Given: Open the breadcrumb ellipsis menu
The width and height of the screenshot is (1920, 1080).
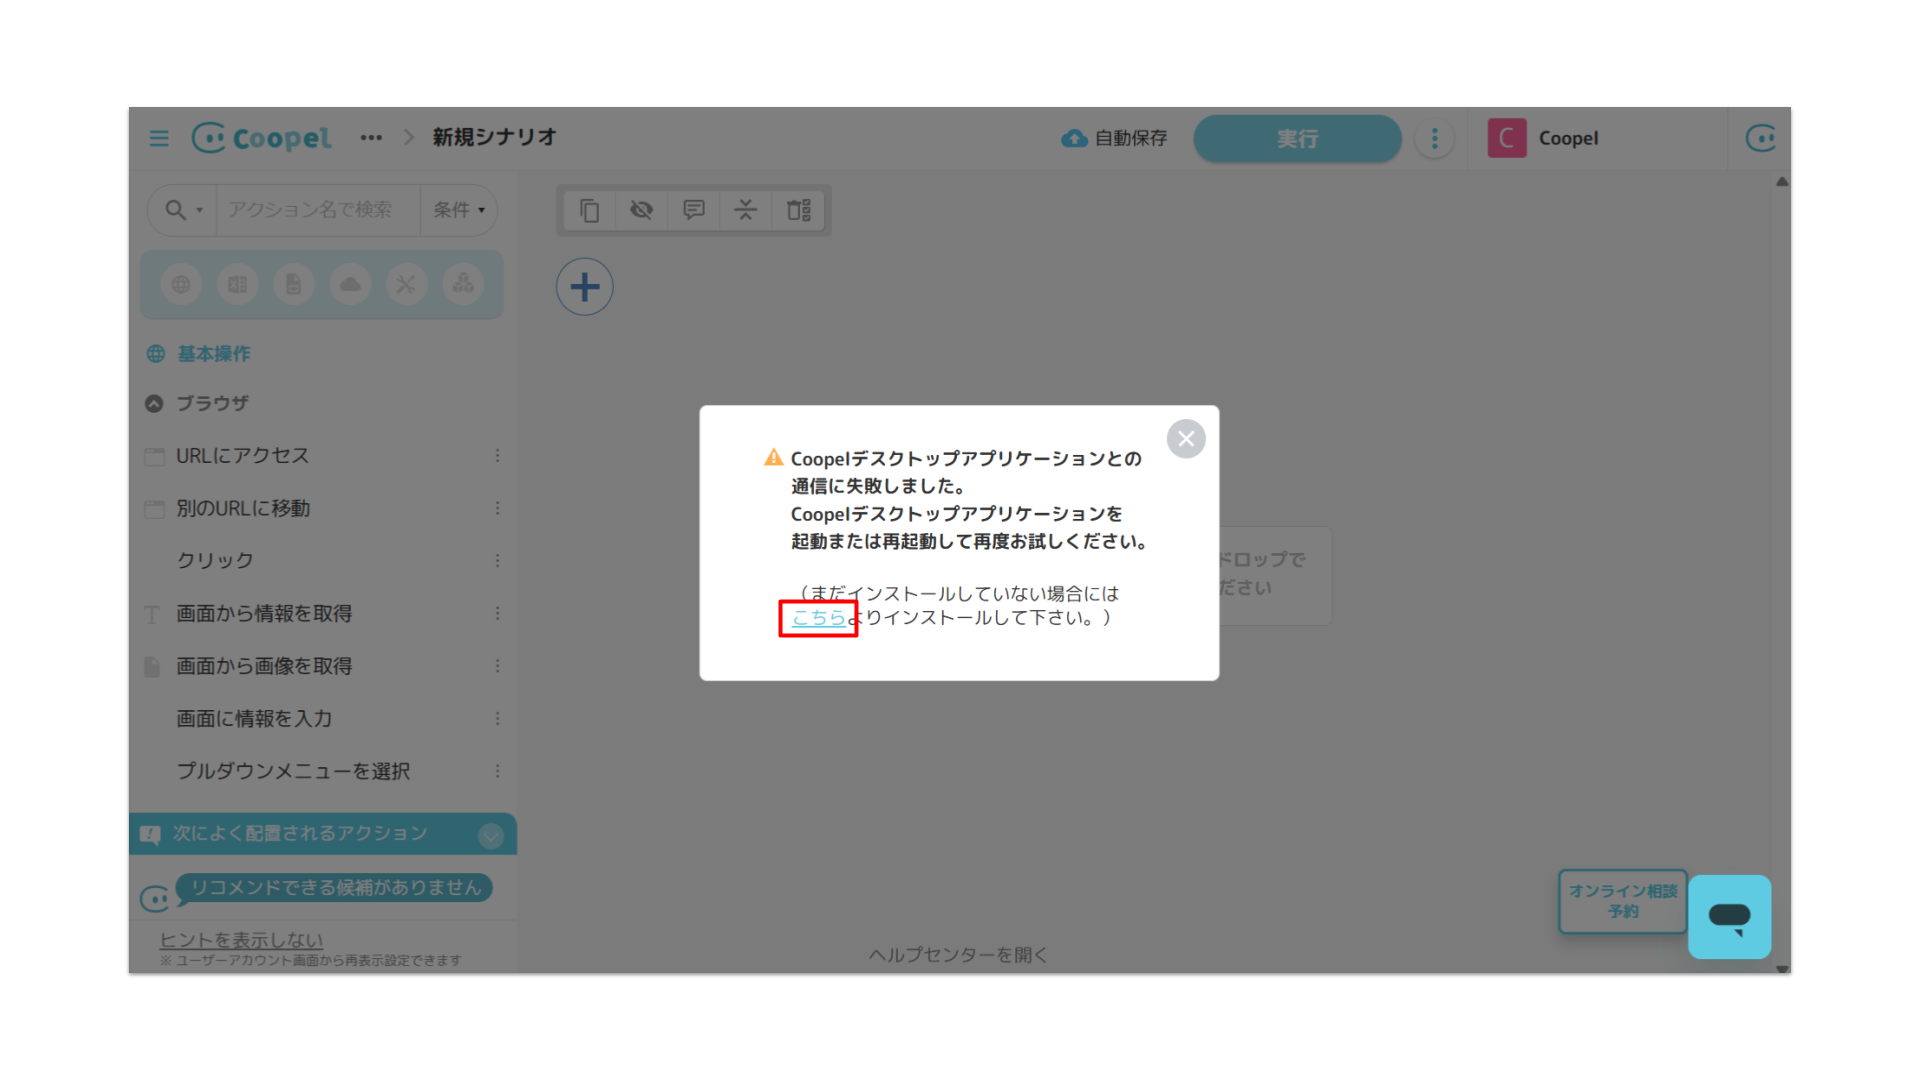Looking at the screenshot, I should click(371, 138).
